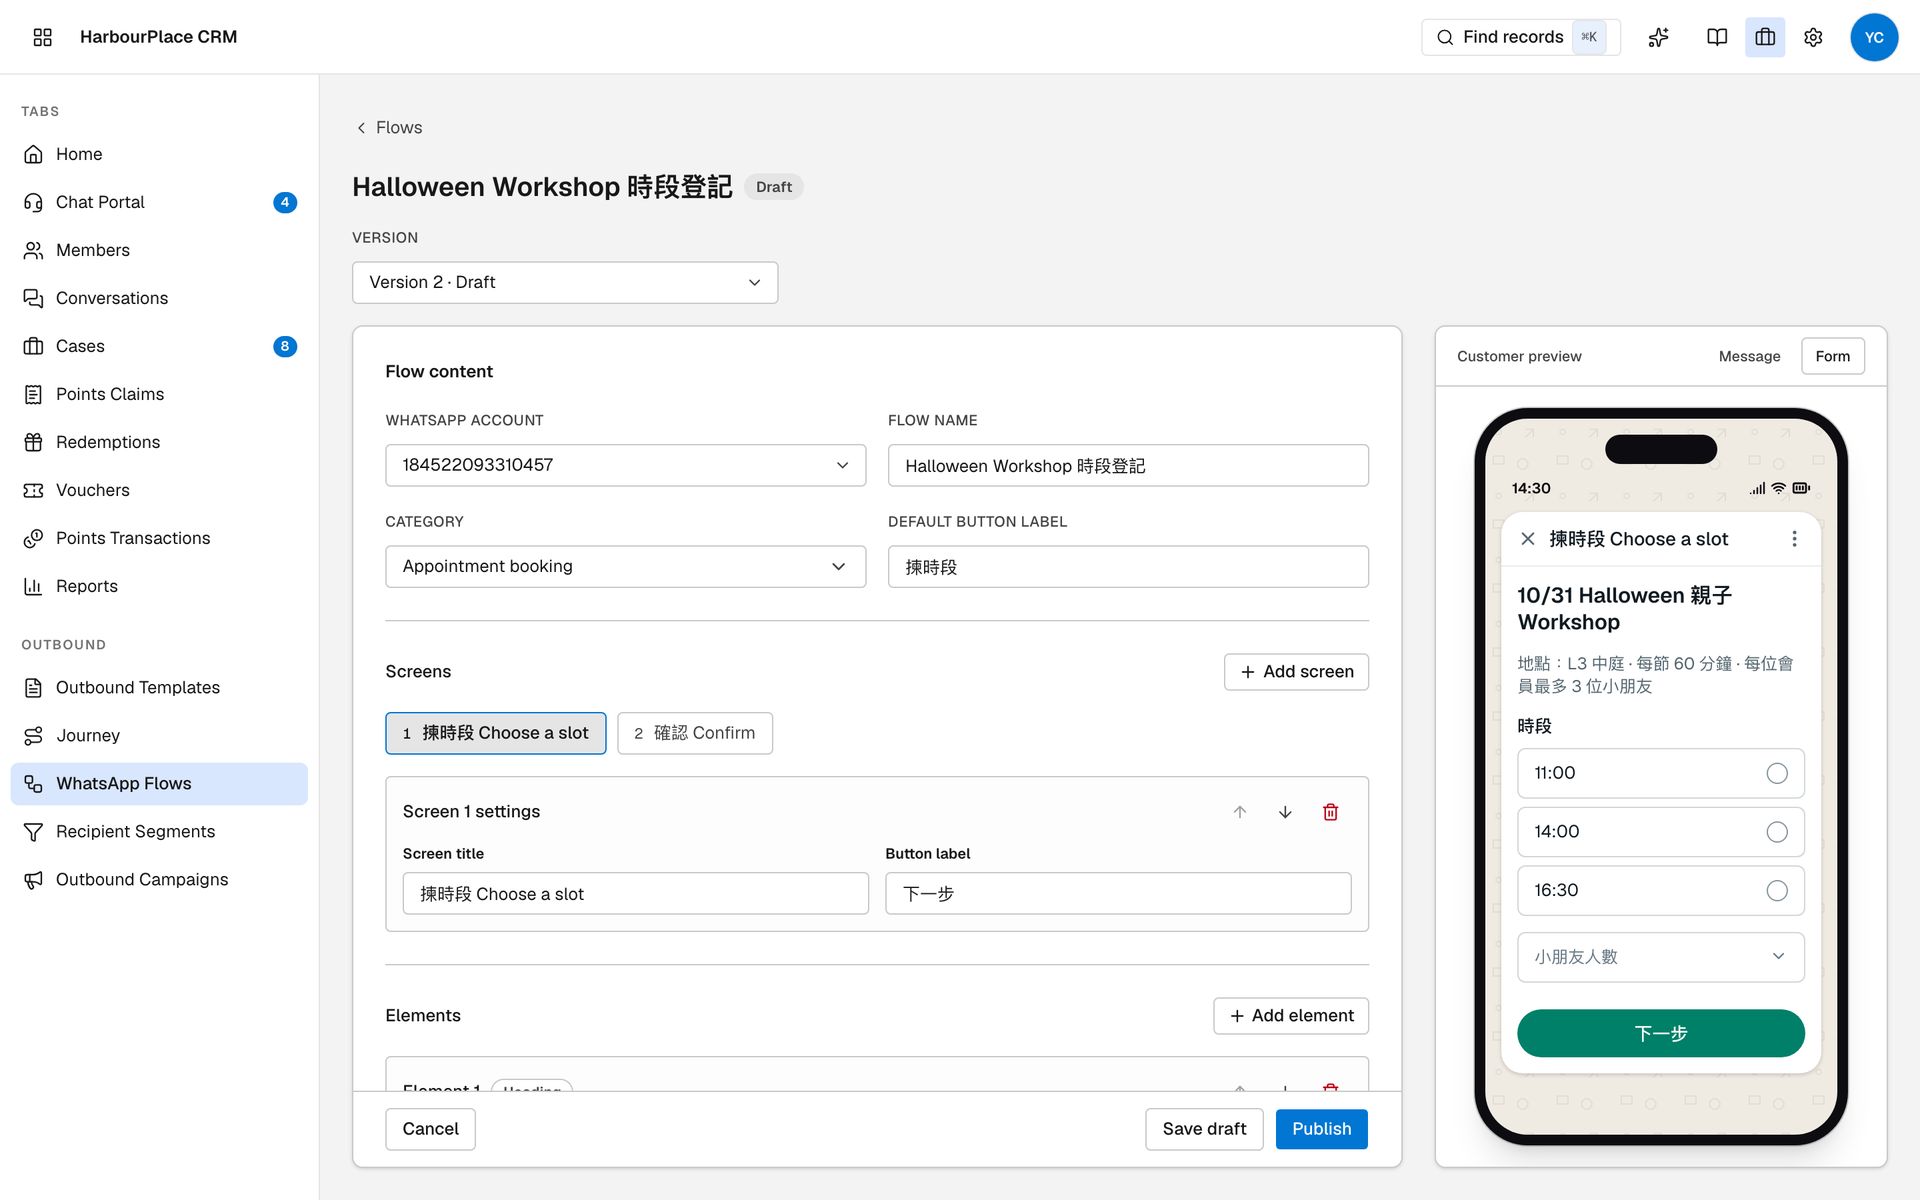Open Vouchers in sidebar
The height and width of the screenshot is (1200, 1920).
click(160, 490)
